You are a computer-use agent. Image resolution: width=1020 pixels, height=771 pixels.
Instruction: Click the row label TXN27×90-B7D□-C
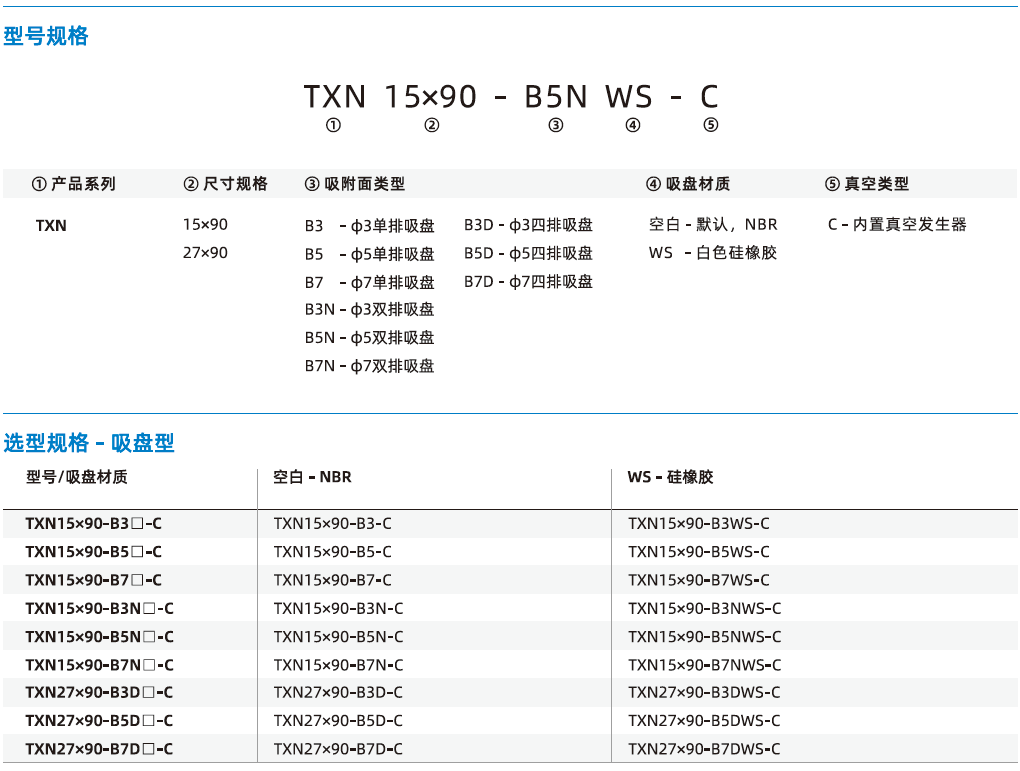coord(100,749)
